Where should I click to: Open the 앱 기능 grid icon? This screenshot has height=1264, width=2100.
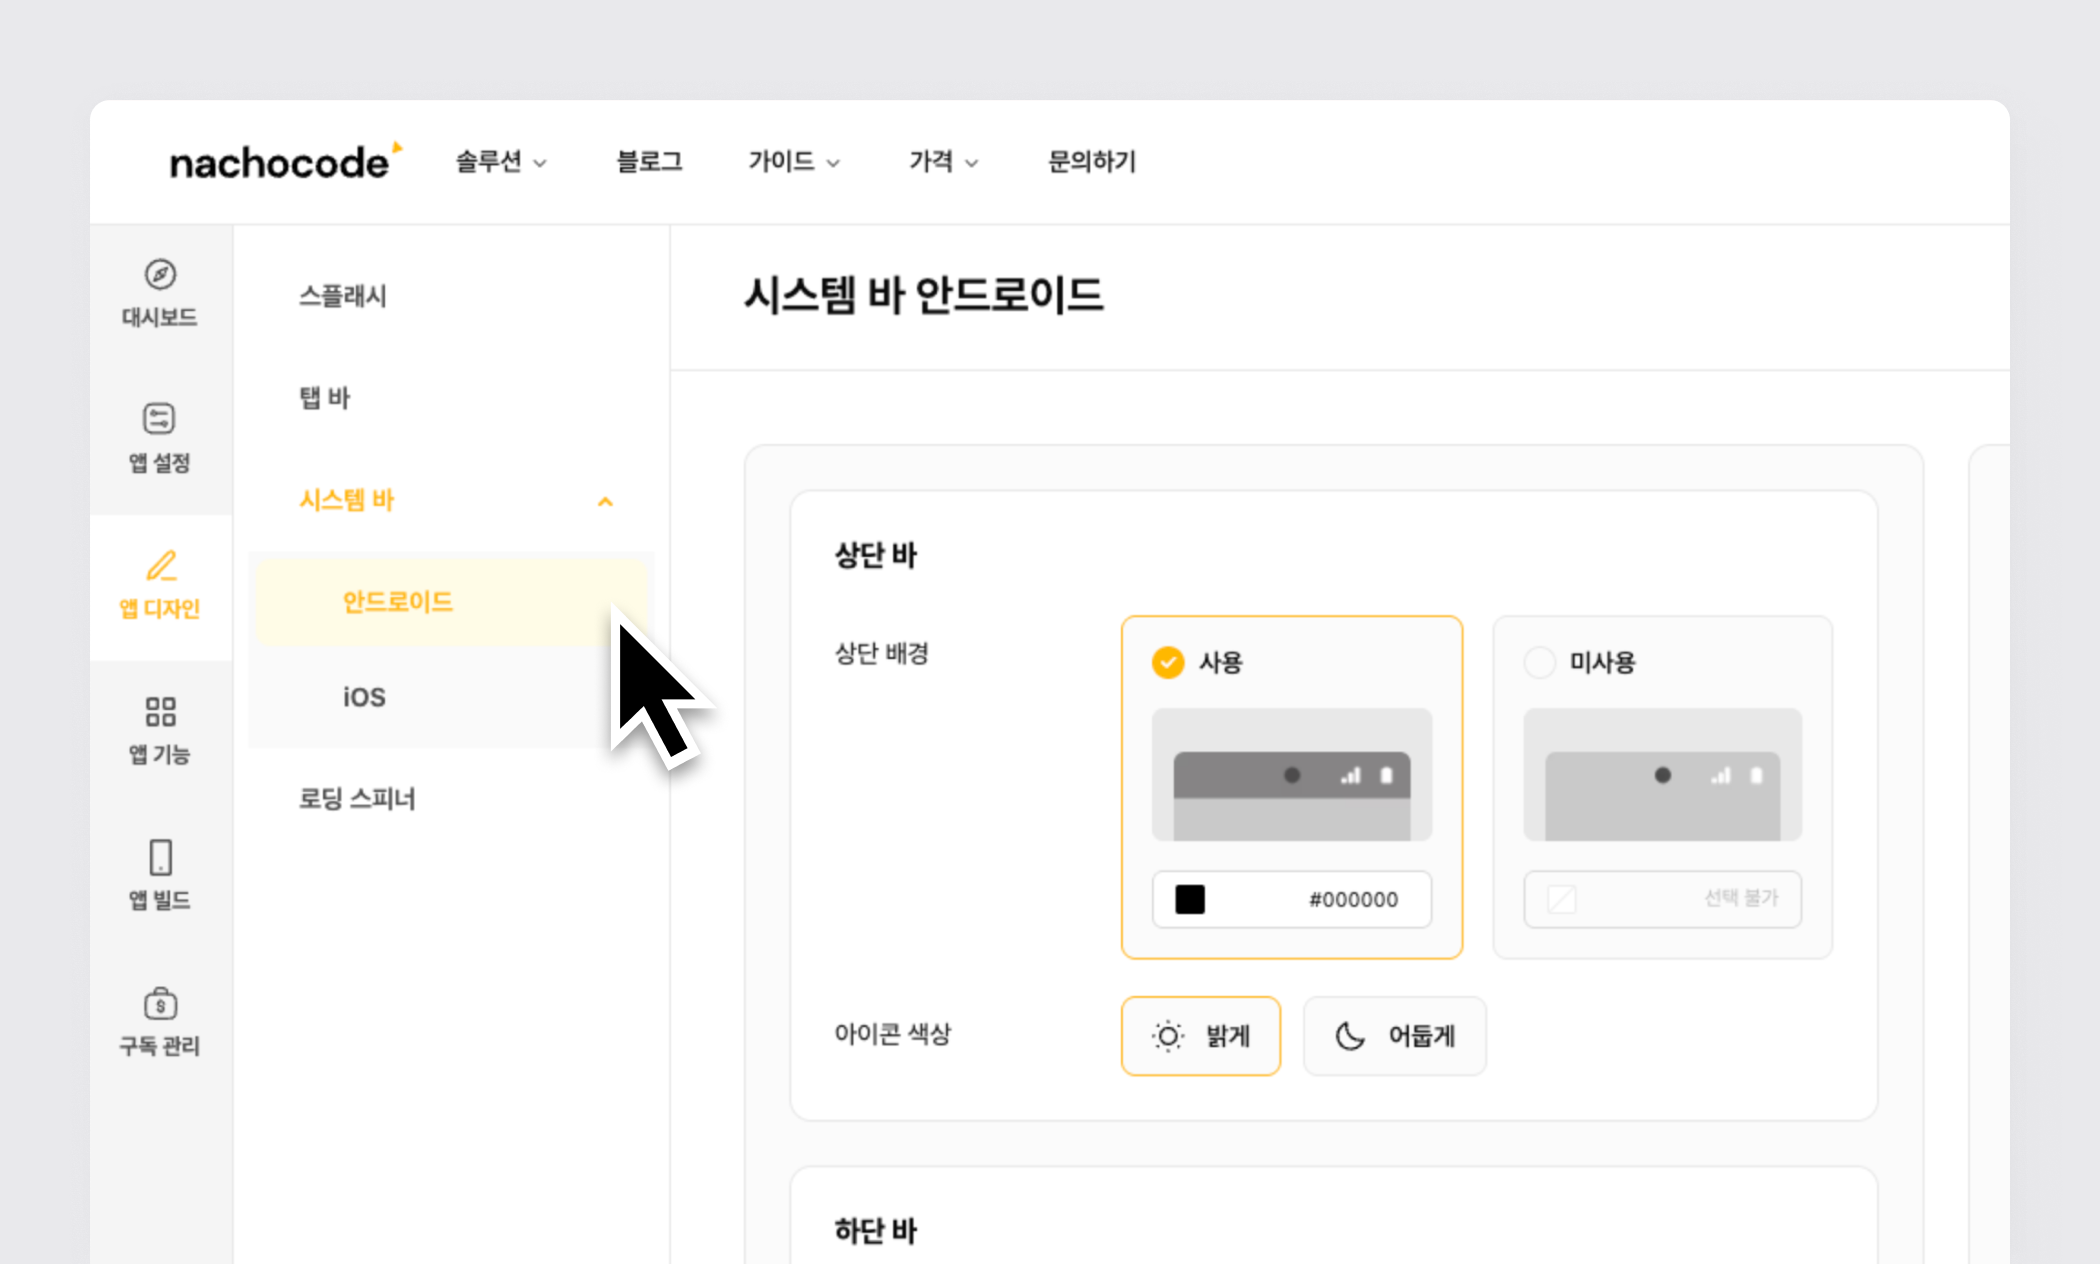click(x=160, y=712)
